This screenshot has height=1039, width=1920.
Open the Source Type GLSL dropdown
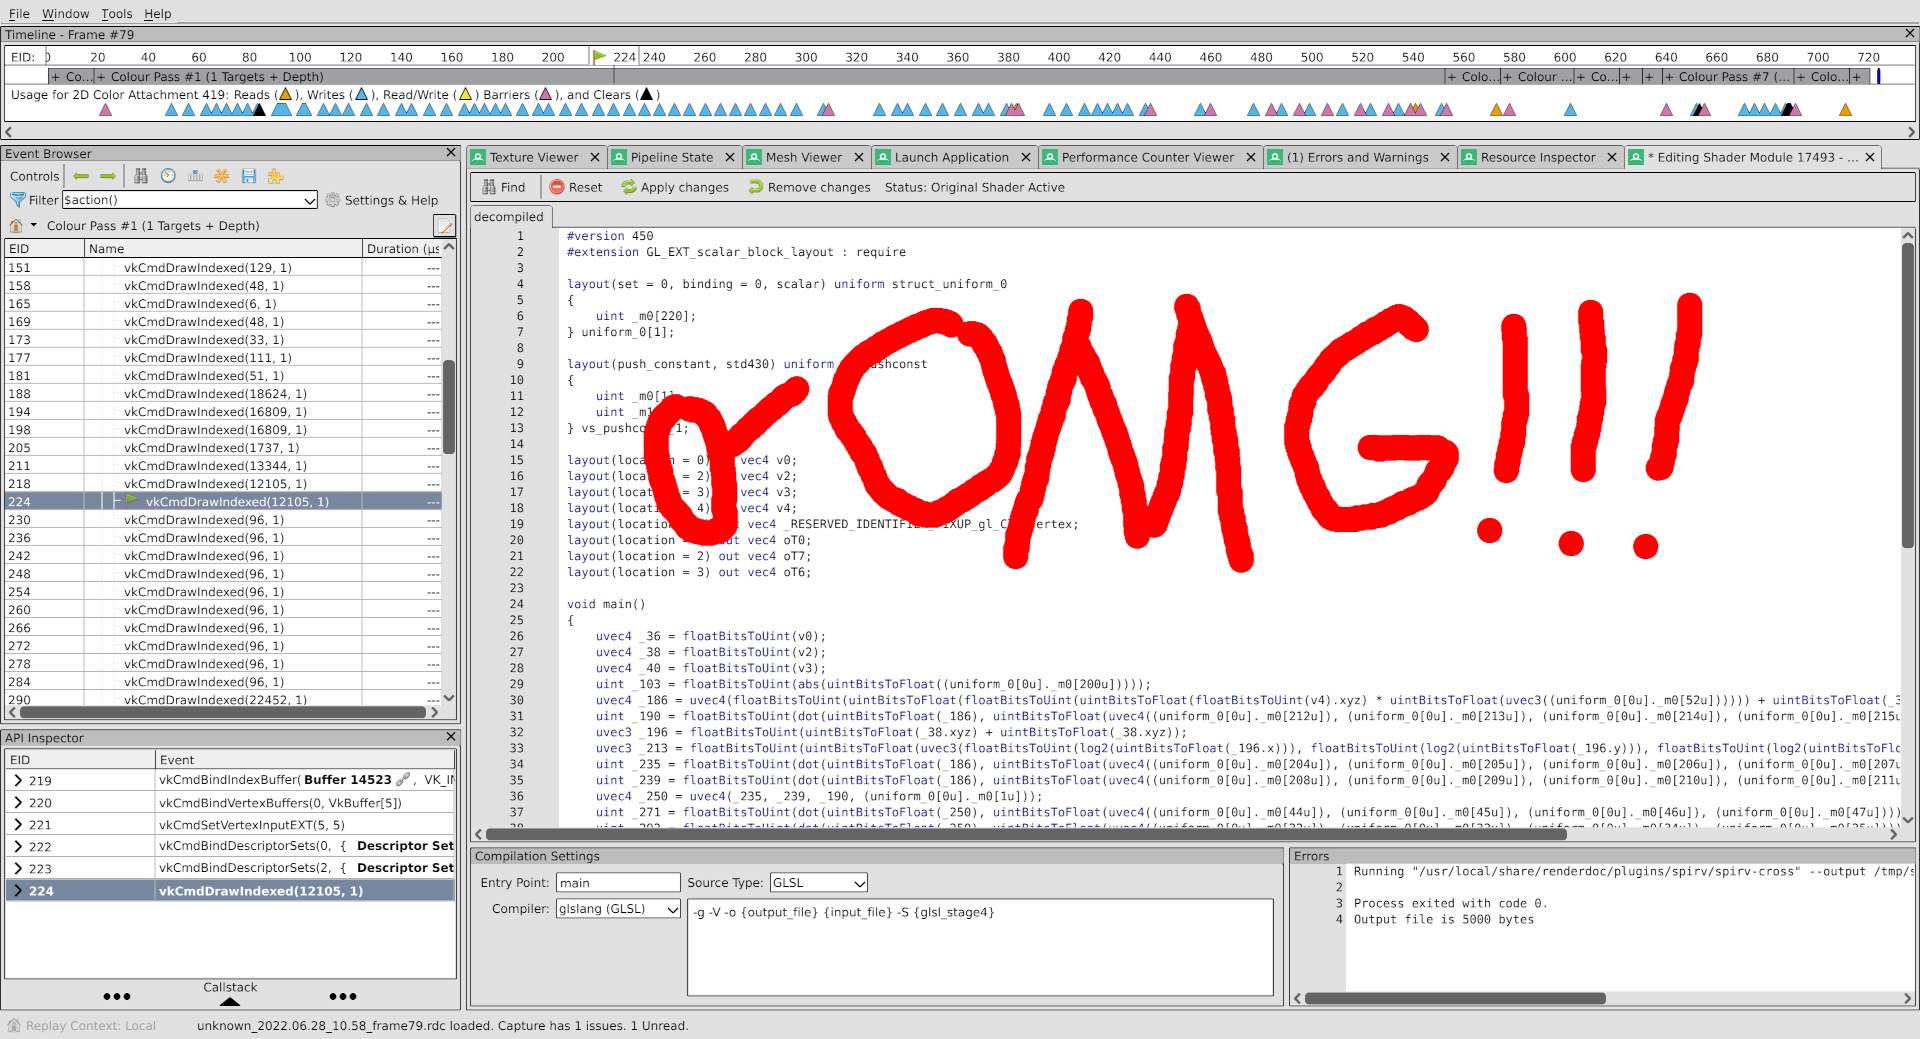pos(818,883)
